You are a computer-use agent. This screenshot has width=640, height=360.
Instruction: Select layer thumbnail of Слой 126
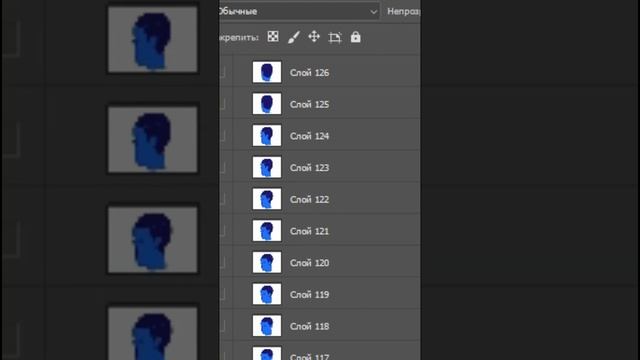[267, 72]
